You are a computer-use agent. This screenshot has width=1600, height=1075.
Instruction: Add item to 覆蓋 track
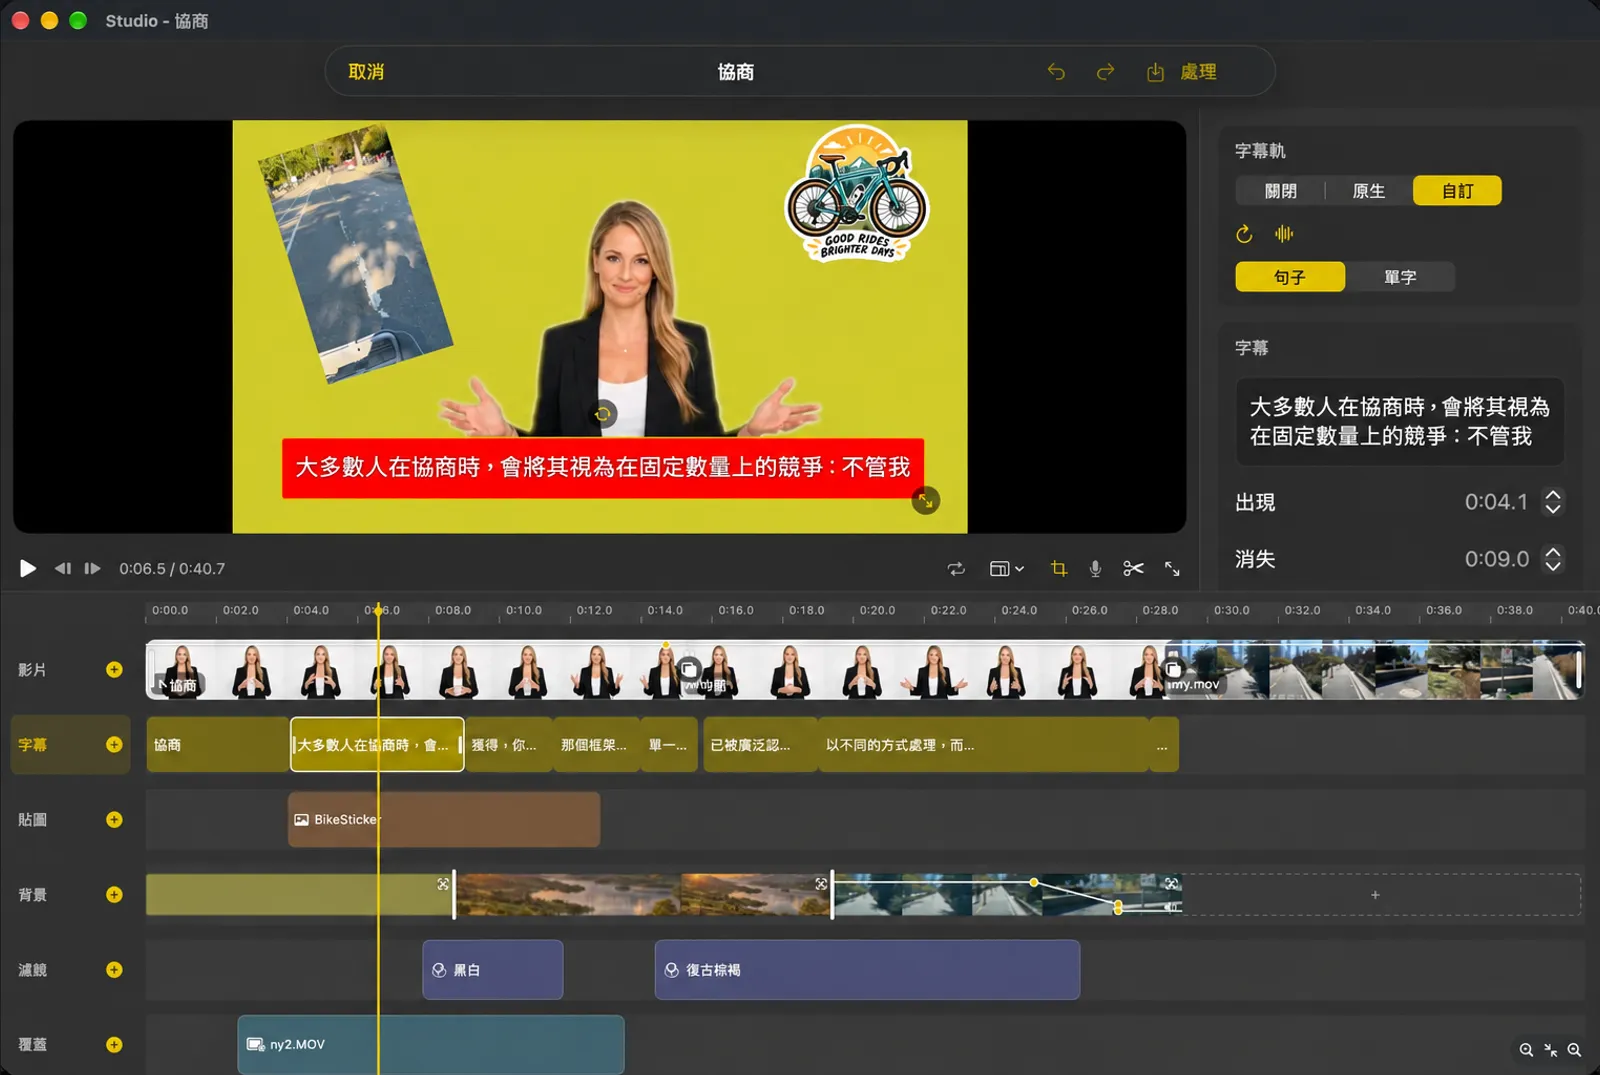(114, 1044)
